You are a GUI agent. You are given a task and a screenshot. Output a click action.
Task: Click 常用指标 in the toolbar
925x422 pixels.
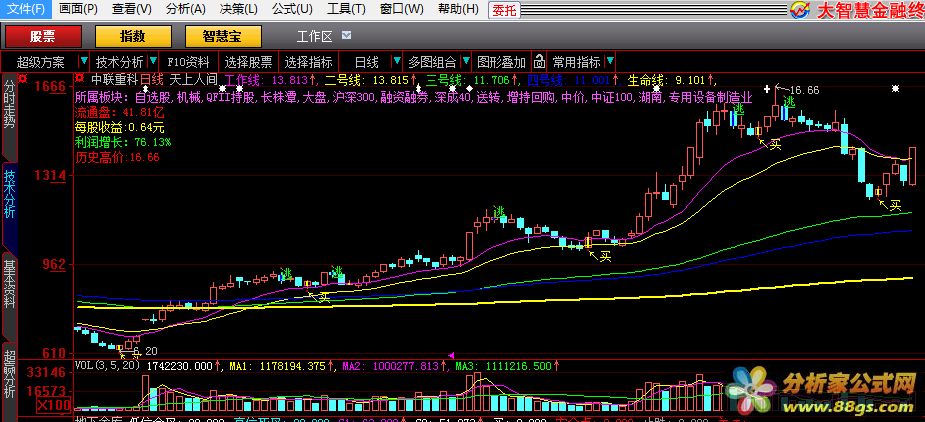tap(576, 62)
